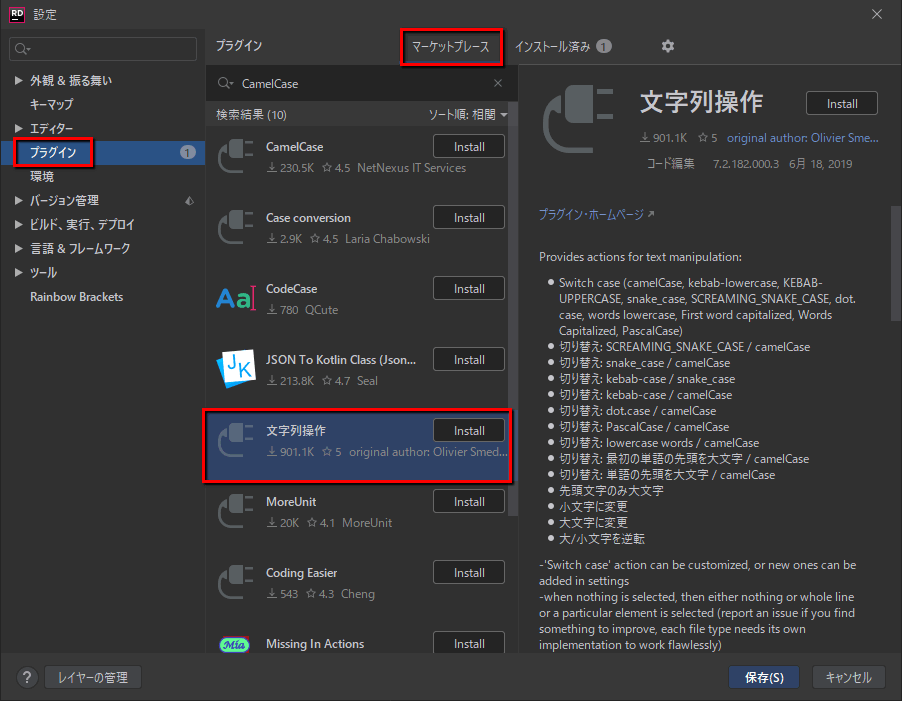
Task: Install the Missing In Actions plugin
Action: point(469,643)
